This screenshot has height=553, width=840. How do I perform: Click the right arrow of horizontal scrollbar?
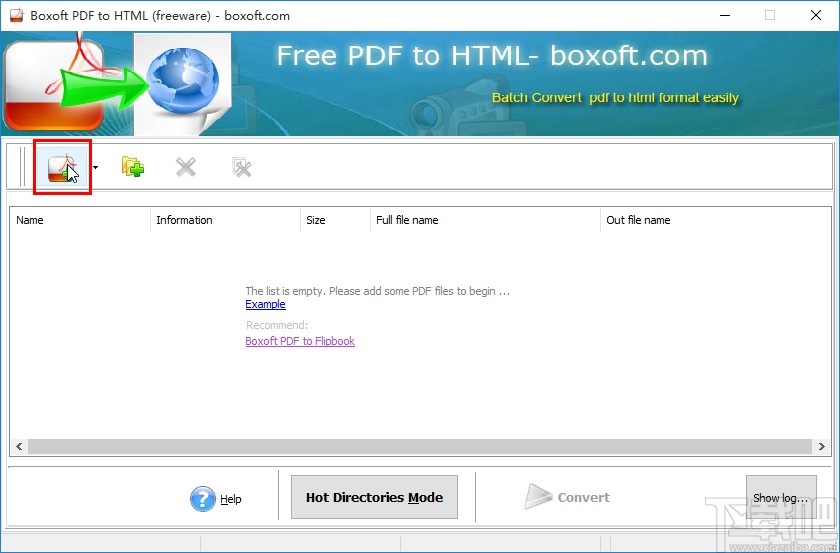pyautogui.click(x=822, y=446)
